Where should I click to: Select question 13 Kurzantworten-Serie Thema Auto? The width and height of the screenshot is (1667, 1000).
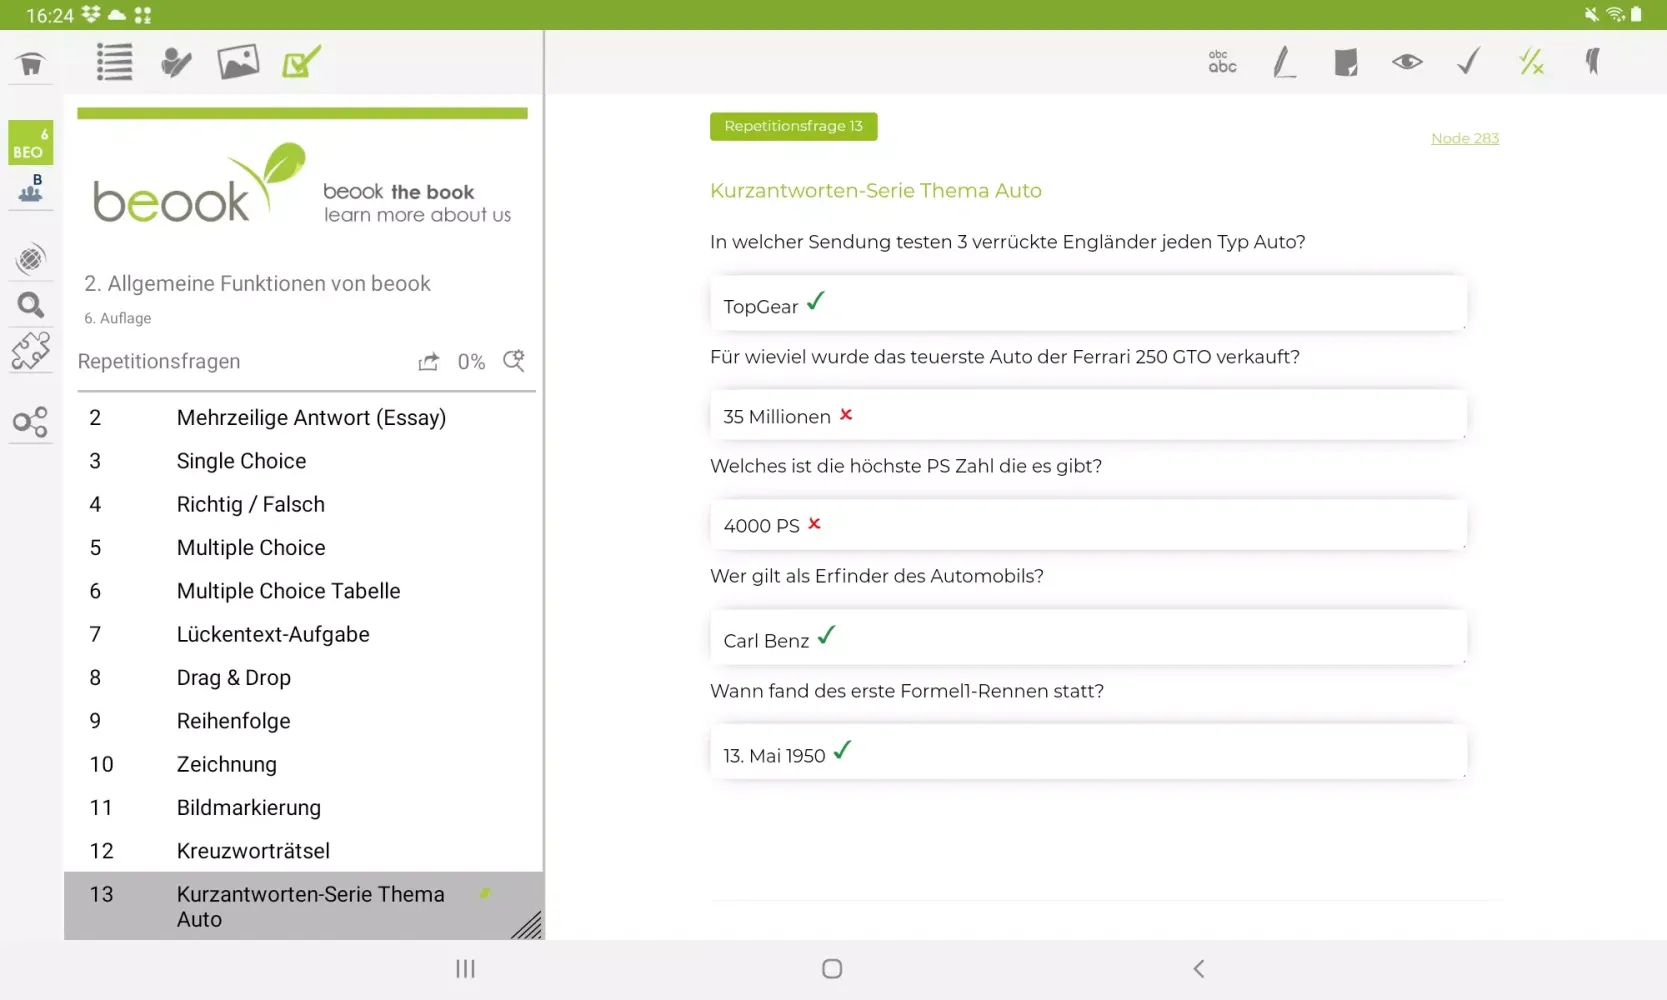click(x=304, y=906)
